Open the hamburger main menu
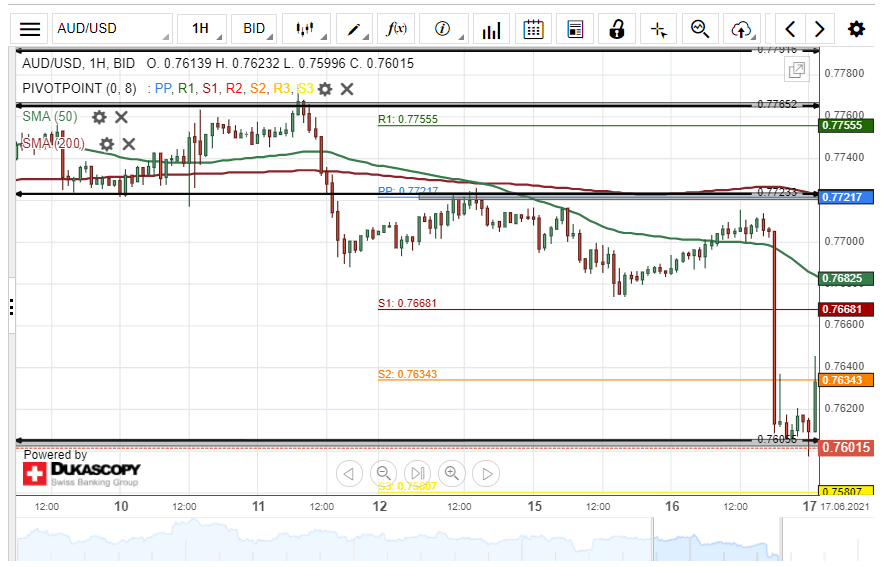Viewport: 884px width, 567px height. pyautogui.click(x=30, y=29)
